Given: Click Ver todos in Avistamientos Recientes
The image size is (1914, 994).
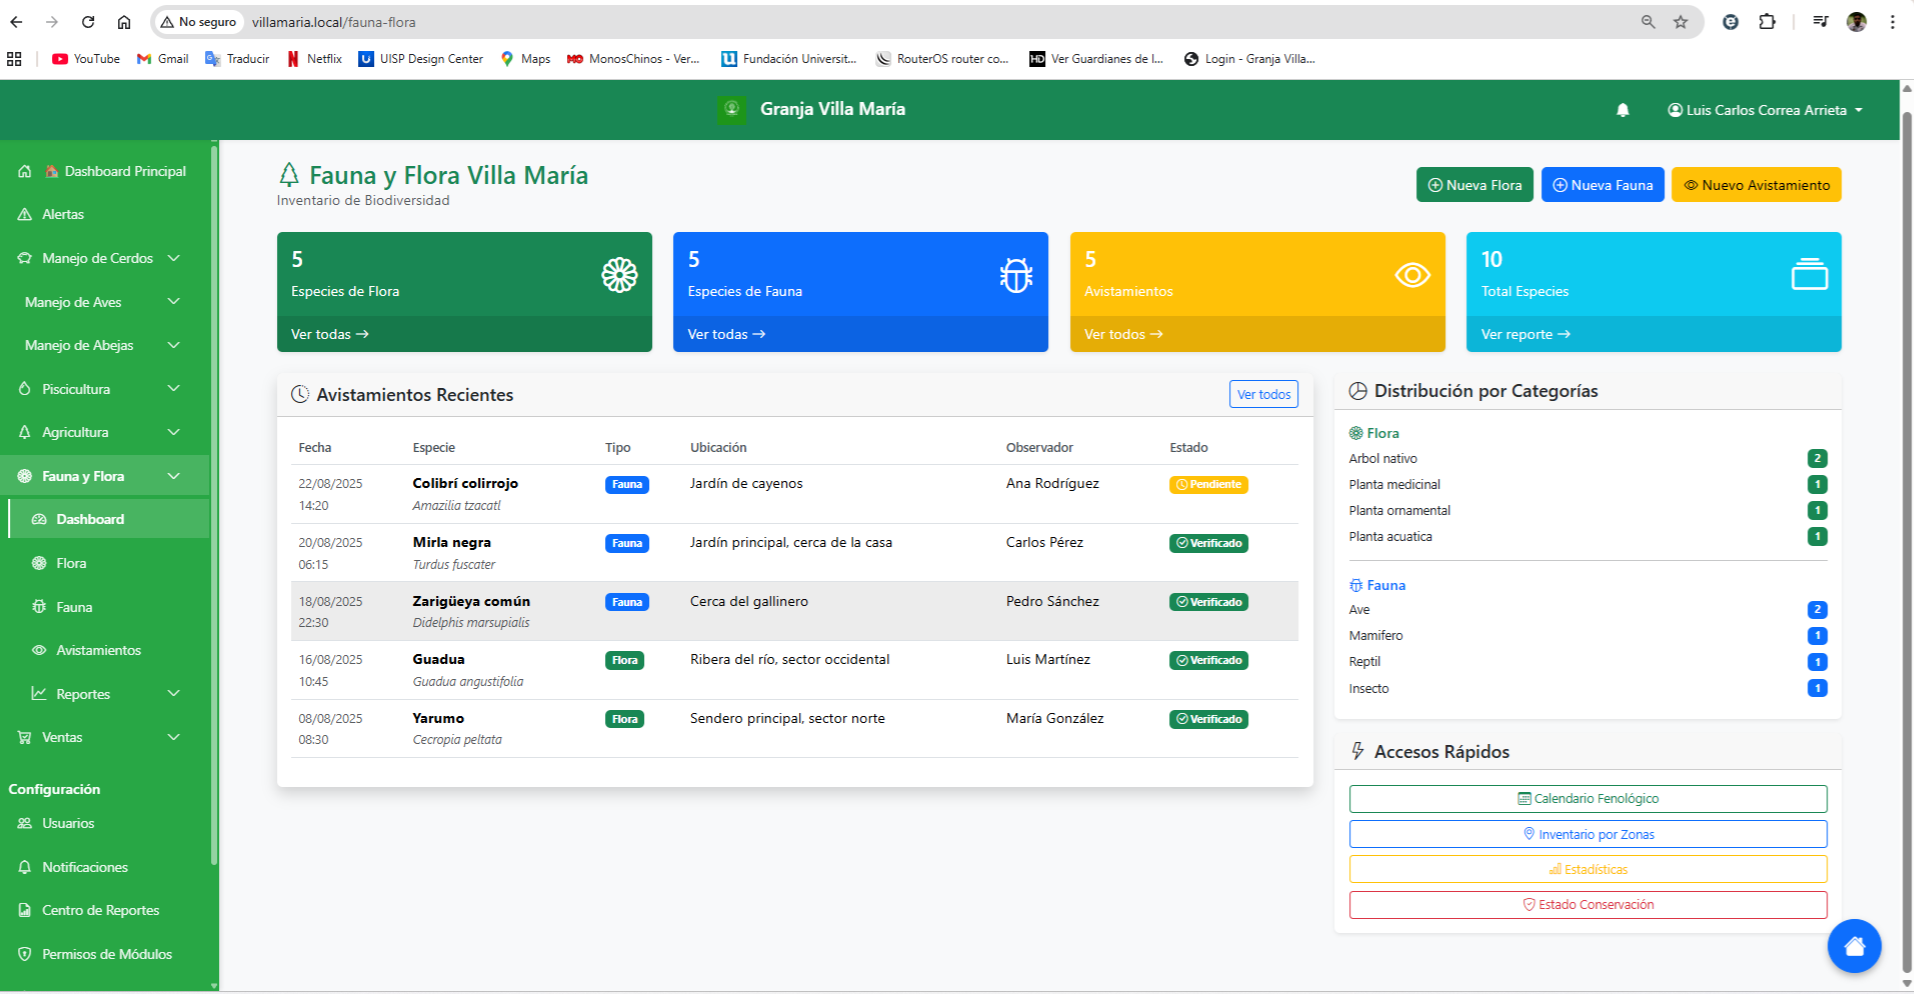Looking at the screenshot, I should point(1263,394).
